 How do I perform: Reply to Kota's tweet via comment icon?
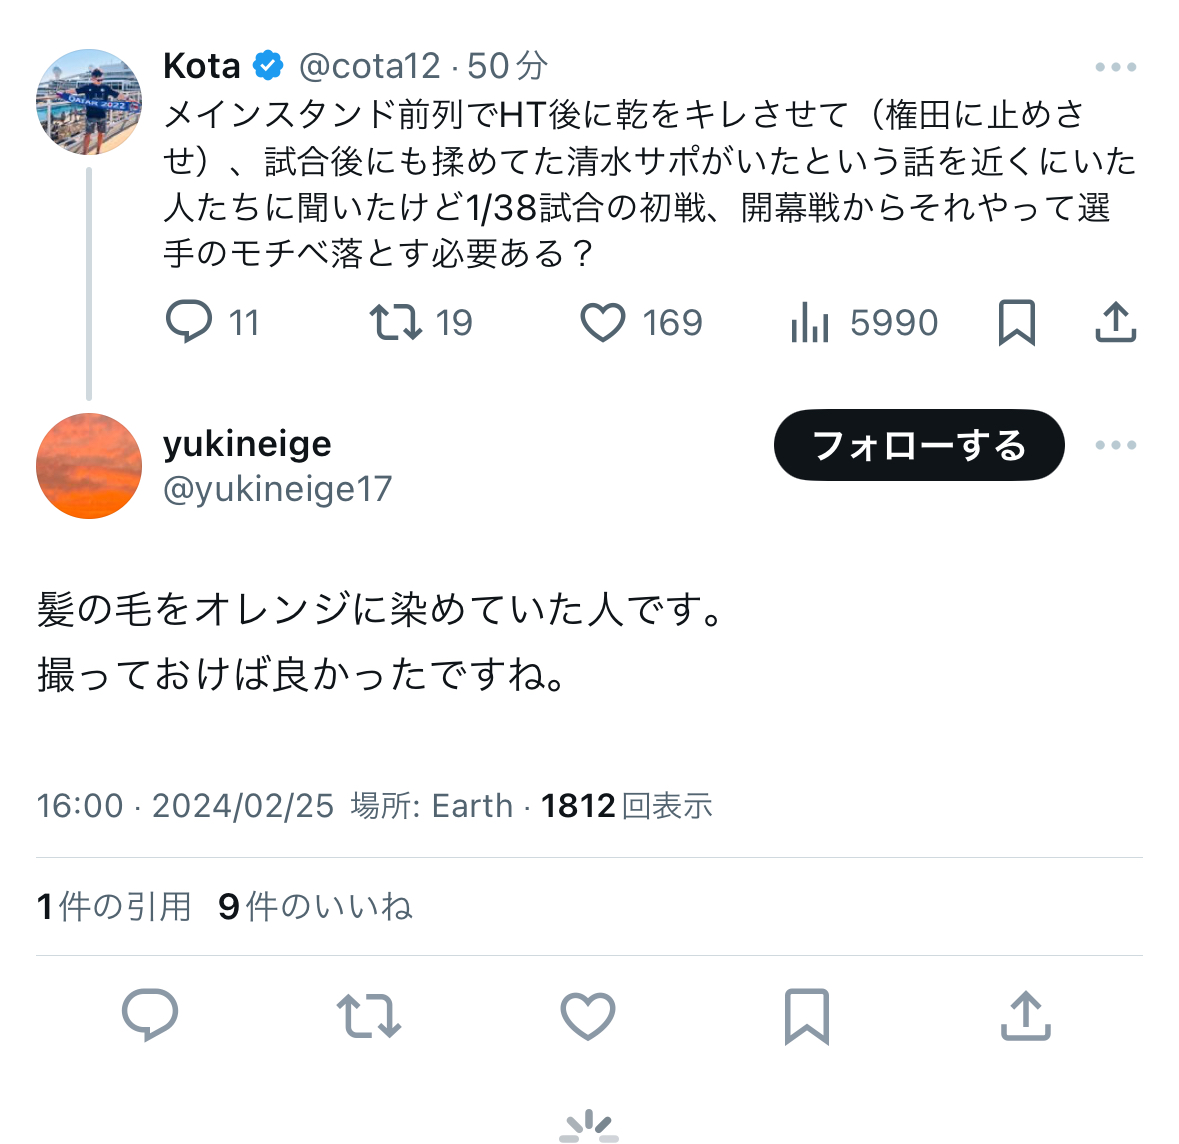pyautogui.click(x=189, y=322)
